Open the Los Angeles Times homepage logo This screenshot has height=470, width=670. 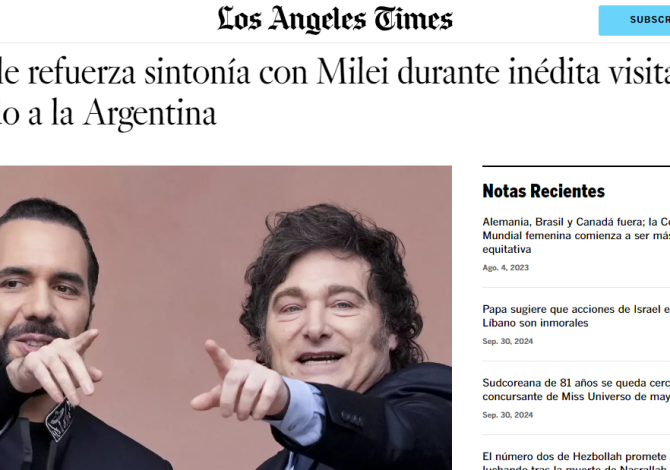(335, 19)
